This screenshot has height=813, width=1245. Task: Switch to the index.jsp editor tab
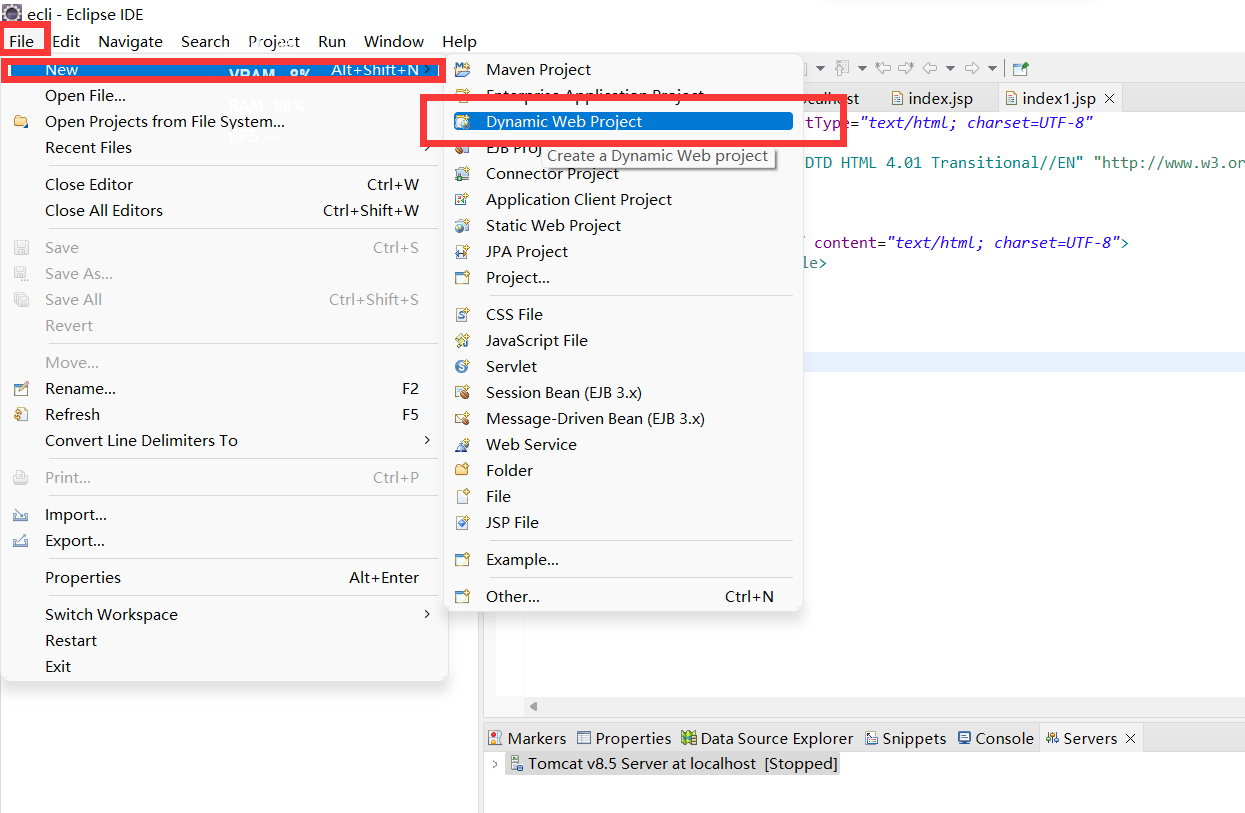point(930,98)
